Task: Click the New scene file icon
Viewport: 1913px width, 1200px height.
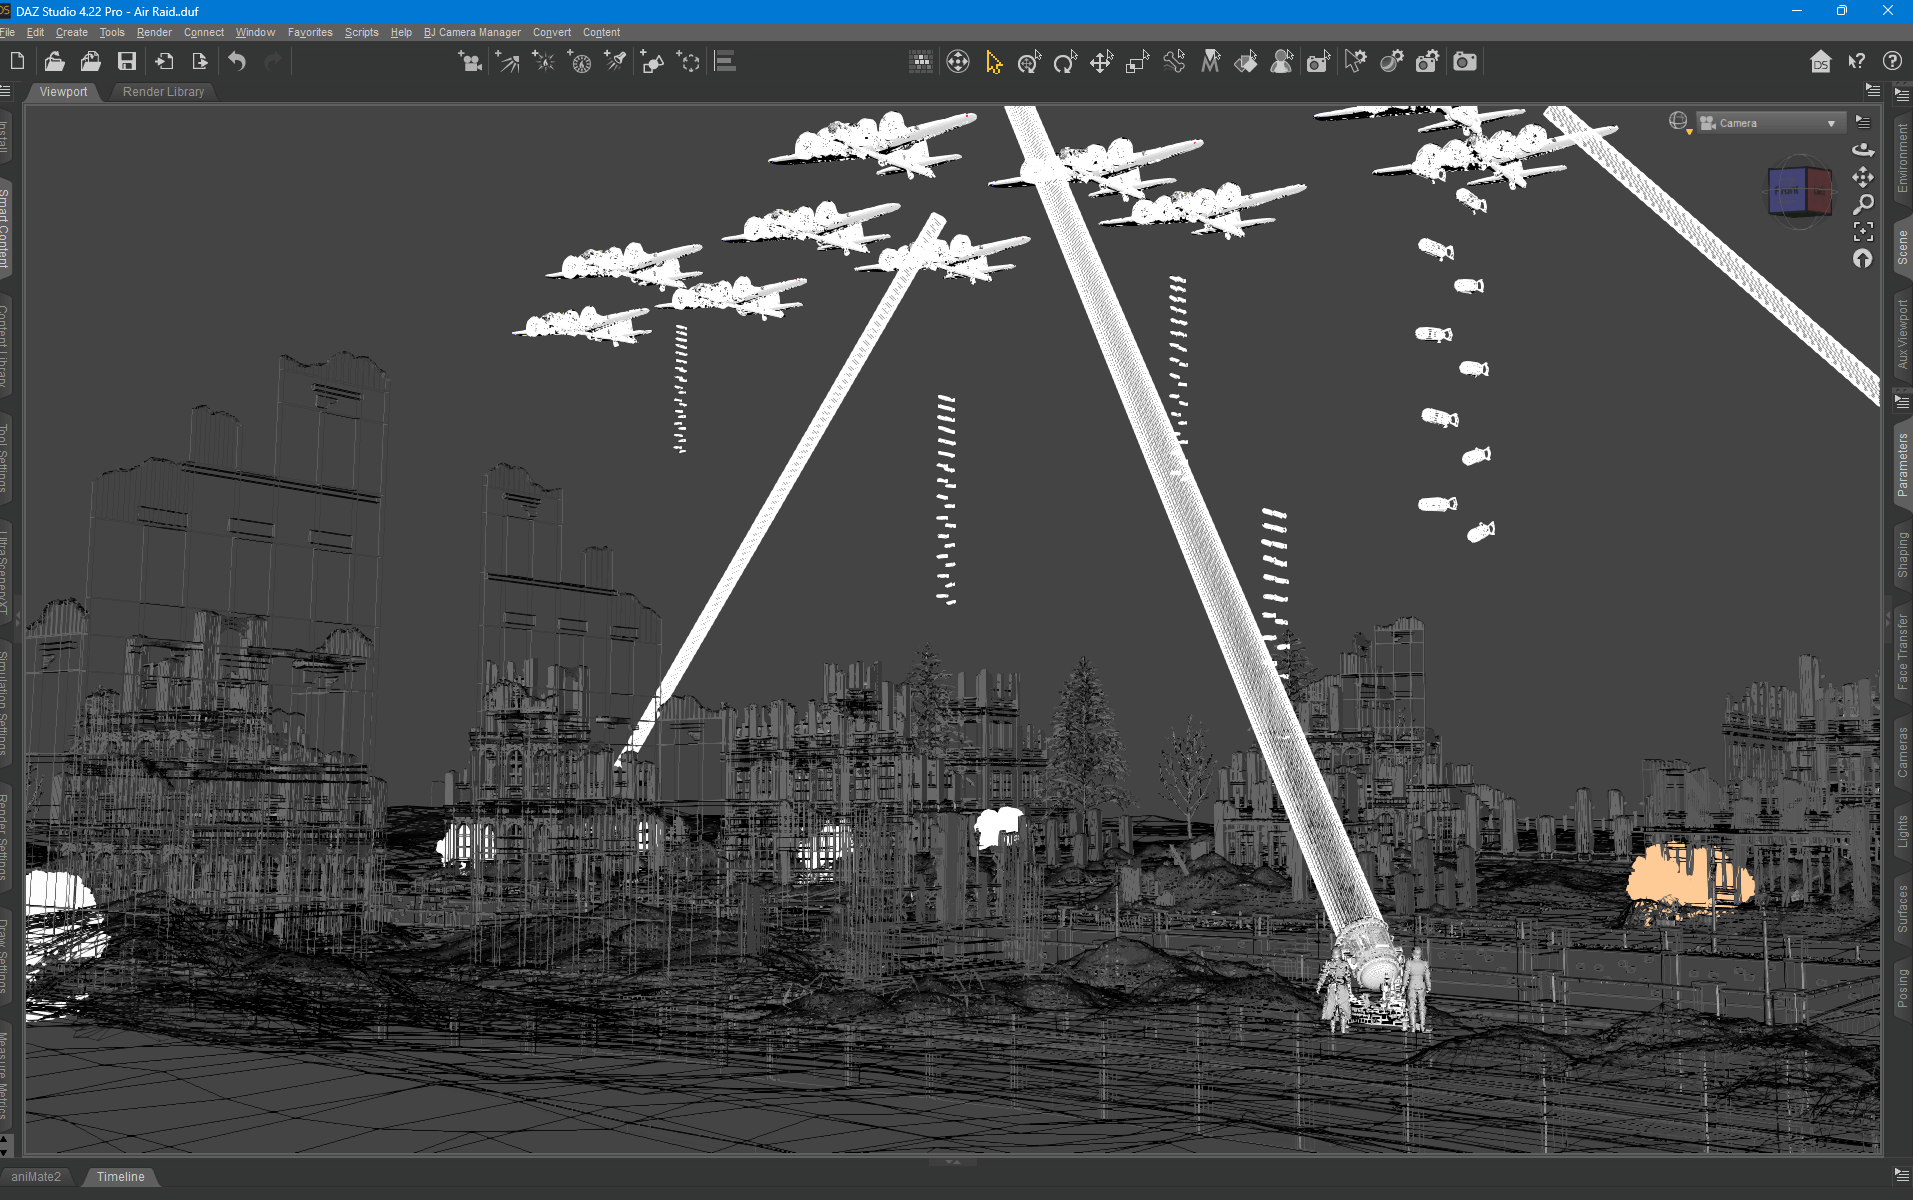Action: click(17, 62)
